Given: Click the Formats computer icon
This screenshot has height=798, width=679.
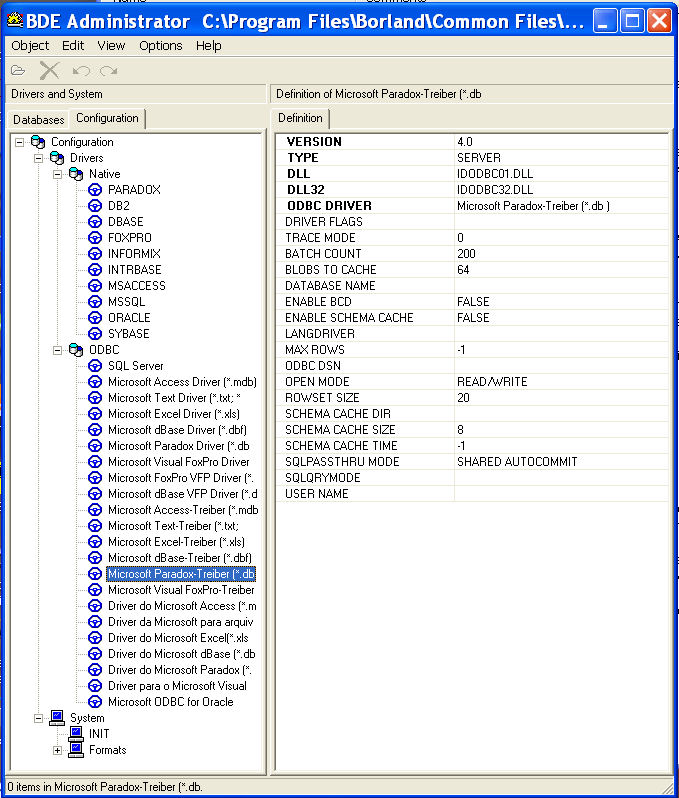Looking at the screenshot, I should coord(76,750).
